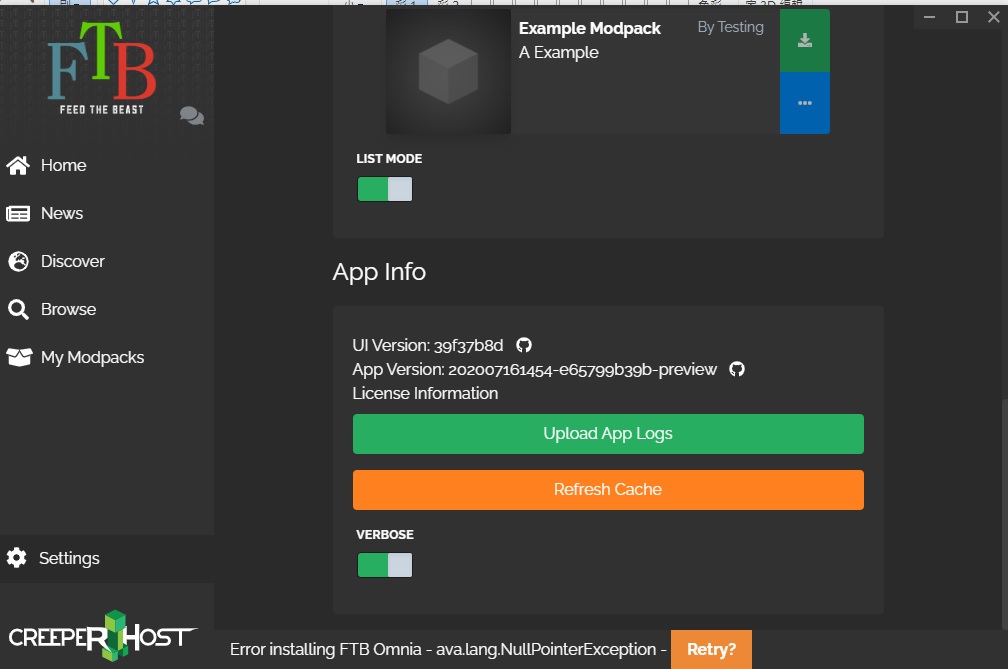Screen dimensions: 1008x669
Task: Navigate to My Modpacks in the sidebar
Action: 90,357
